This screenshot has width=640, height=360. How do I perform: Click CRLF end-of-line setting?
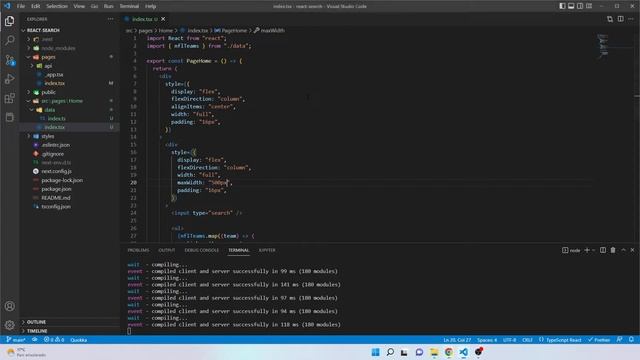point(527,340)
